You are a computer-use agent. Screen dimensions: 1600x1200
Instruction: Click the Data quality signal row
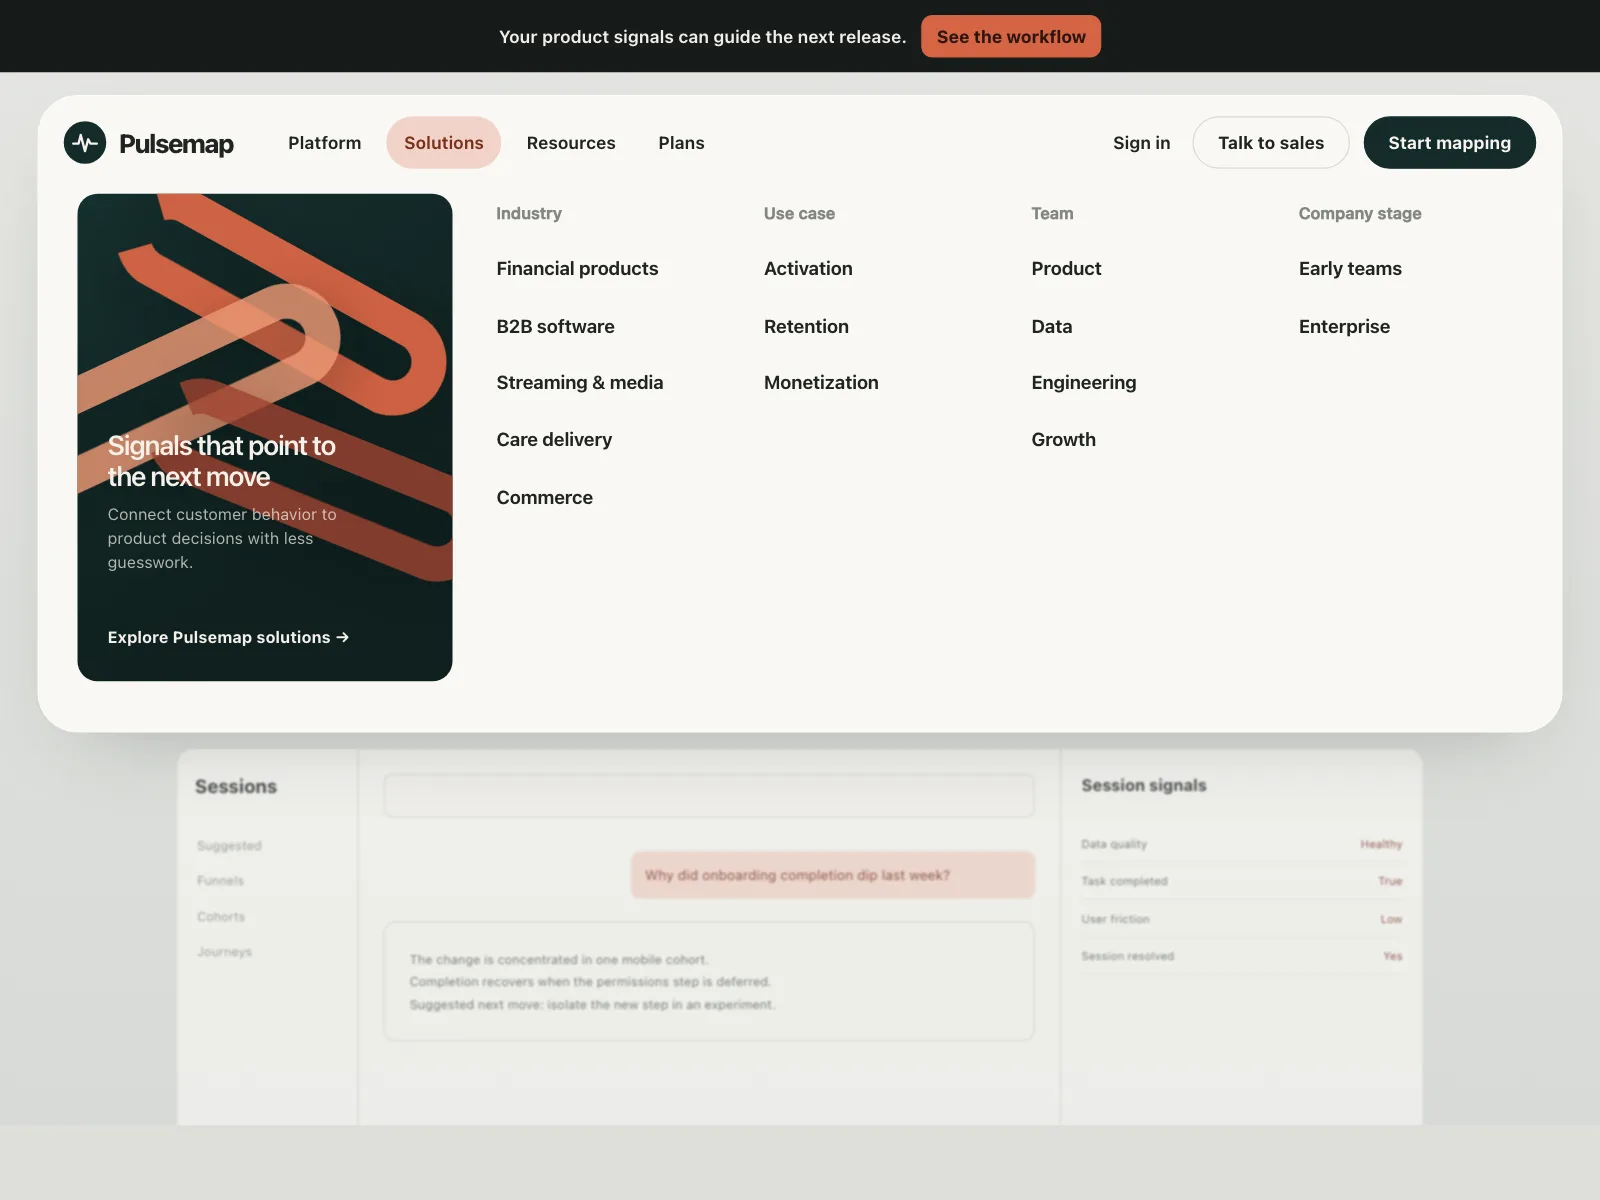tap(1242, 844)
